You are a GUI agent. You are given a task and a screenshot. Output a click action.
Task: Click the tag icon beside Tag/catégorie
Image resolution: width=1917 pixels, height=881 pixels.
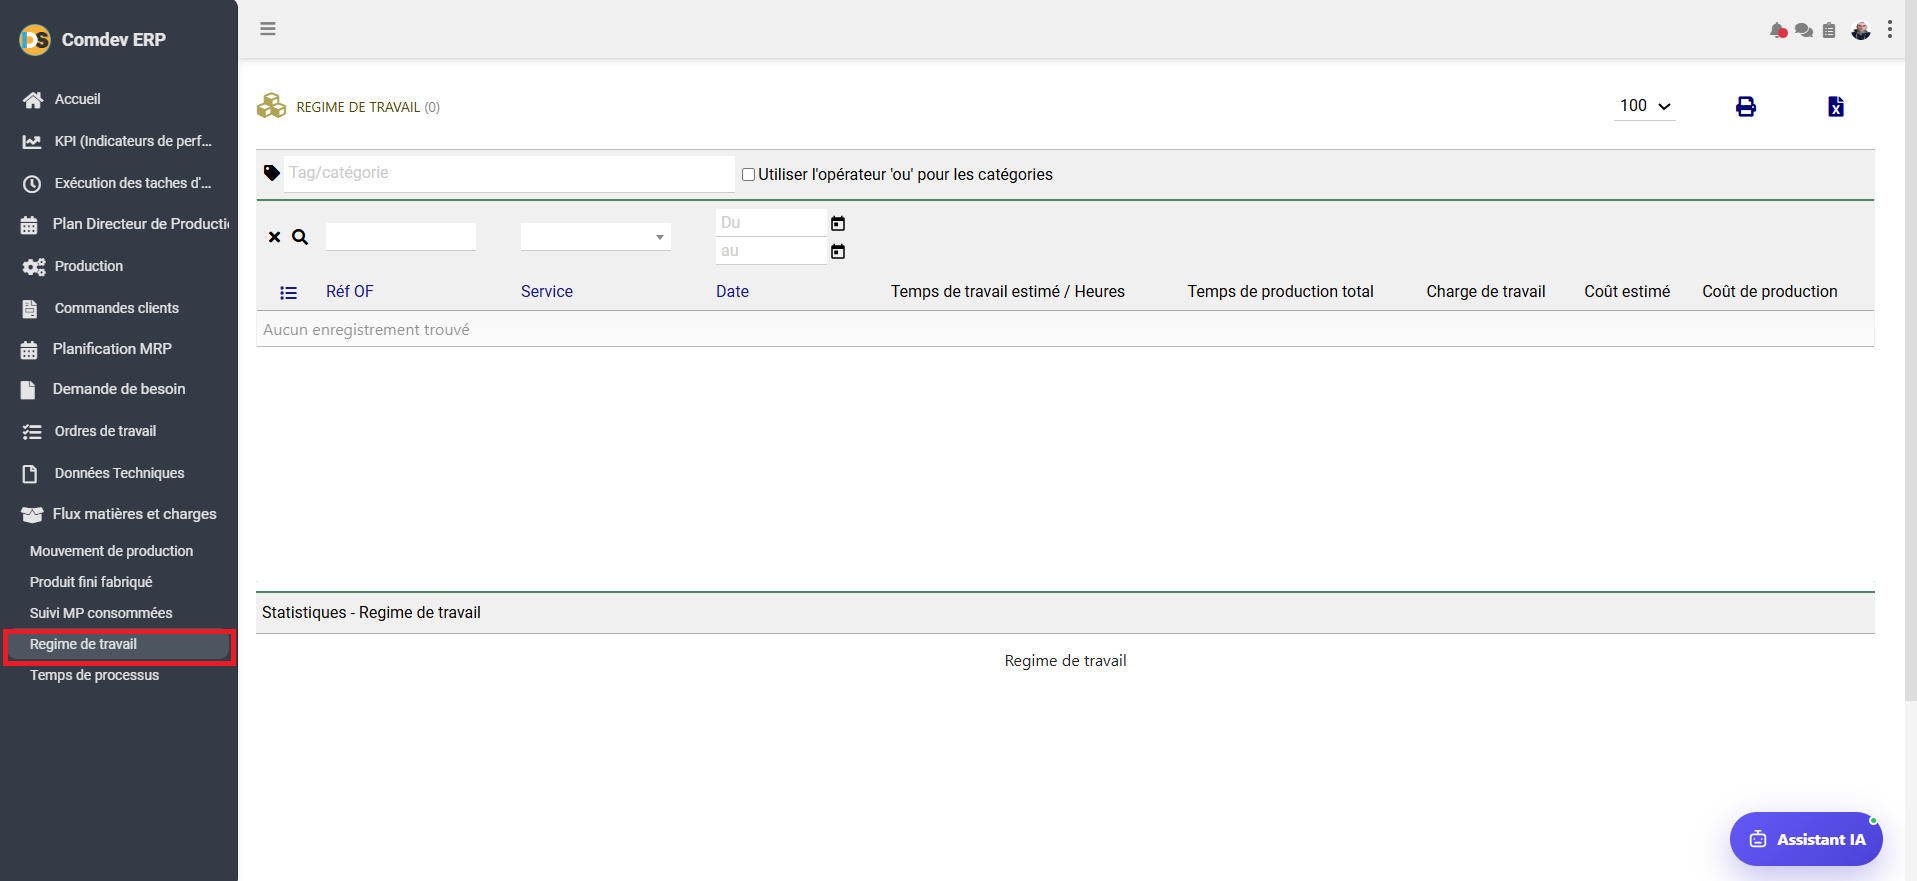click(x=272, y=173)
